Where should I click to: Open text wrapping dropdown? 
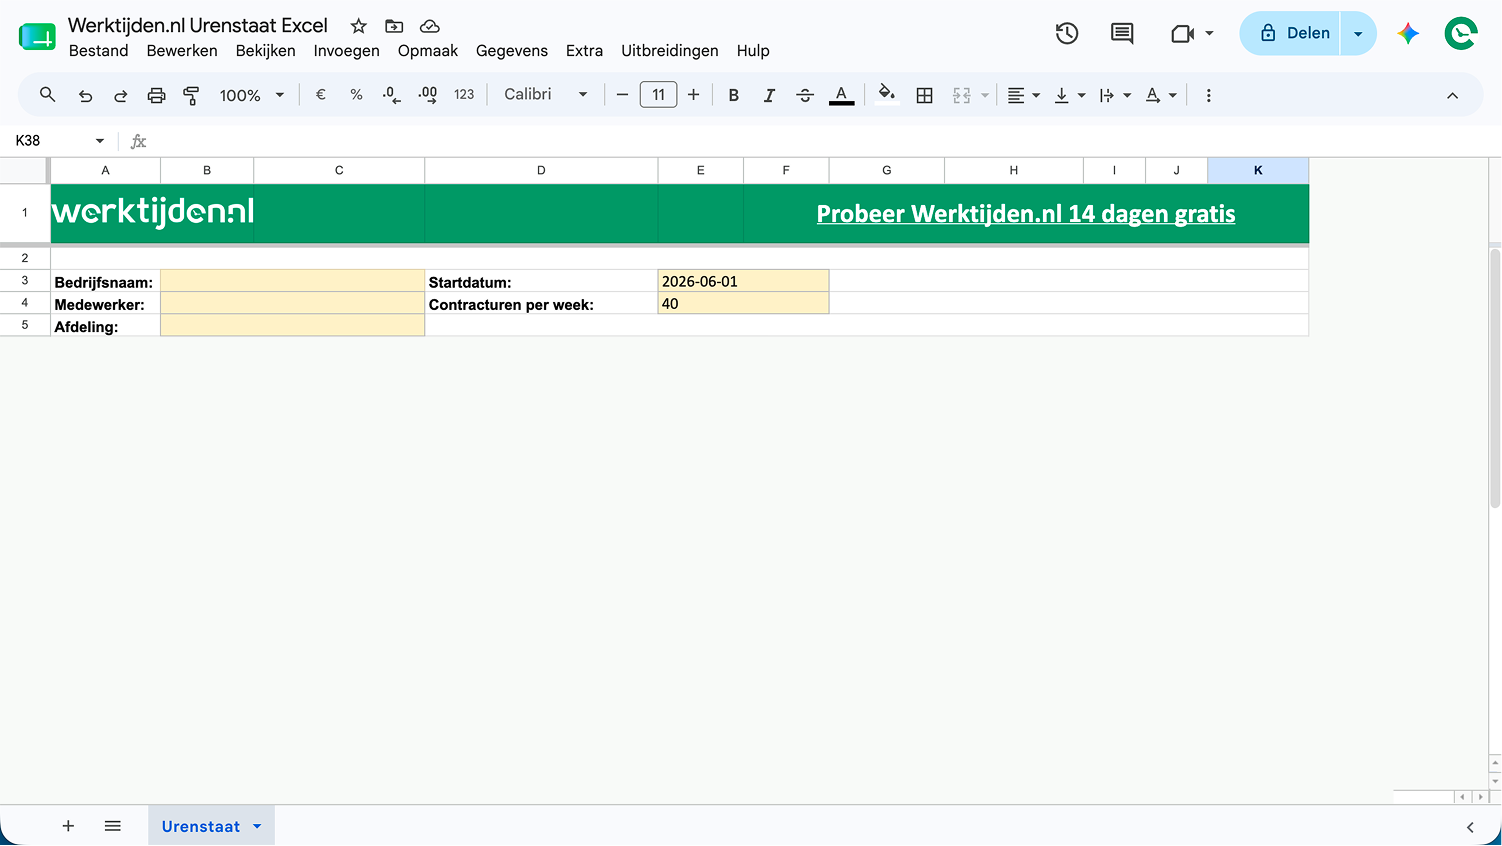1115,95
